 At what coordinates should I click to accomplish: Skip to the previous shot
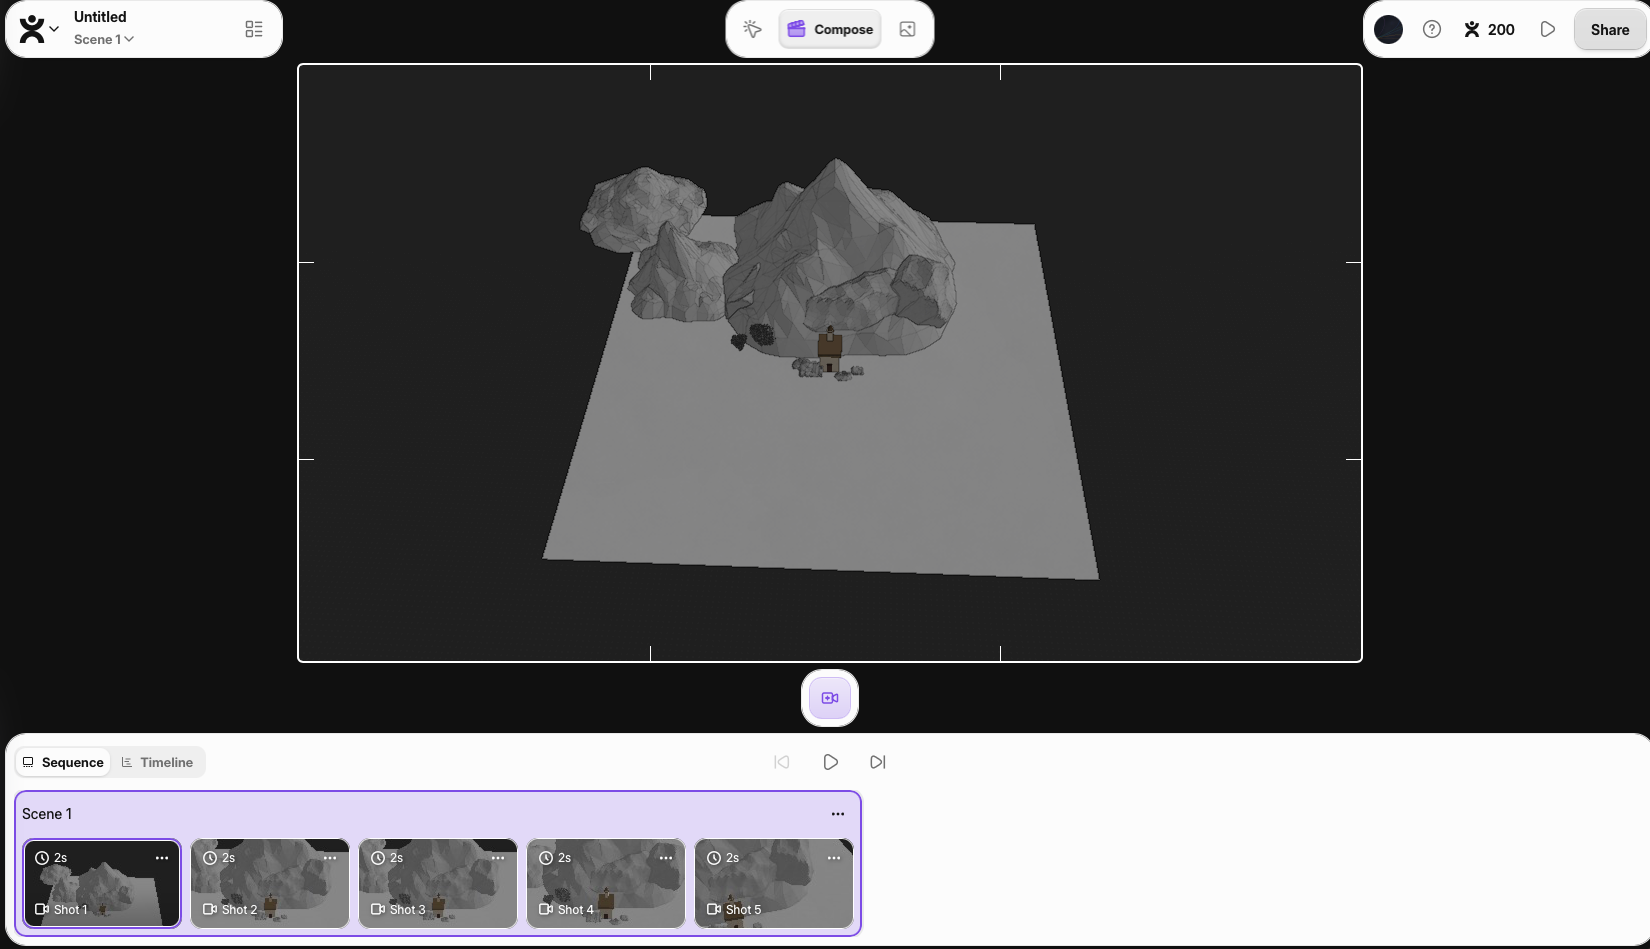pos(782,762)
